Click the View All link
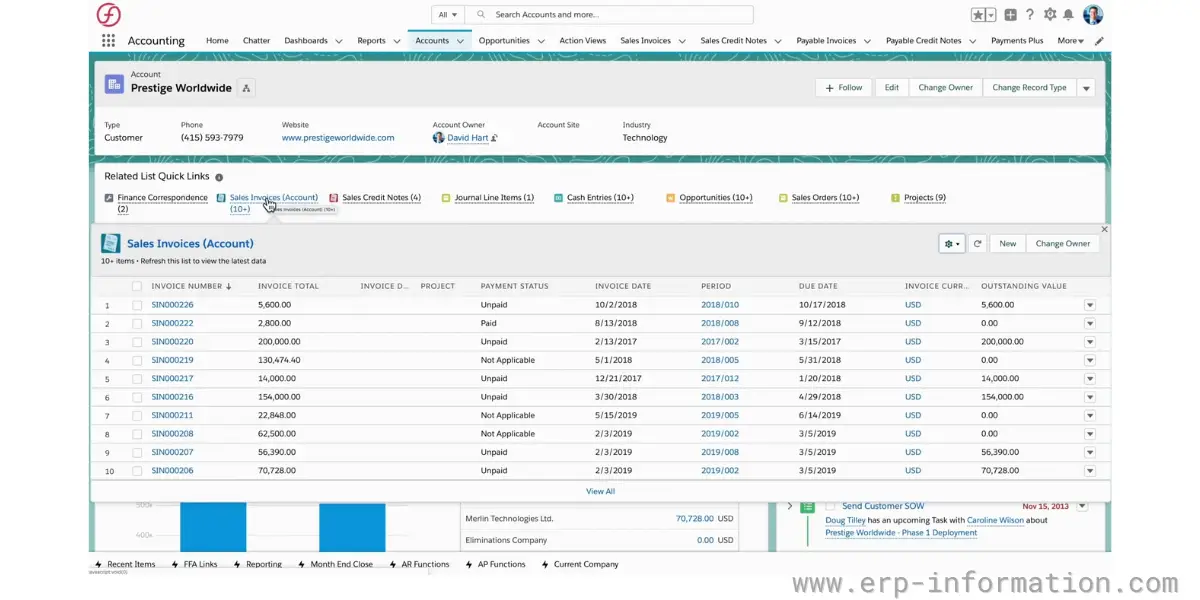Viewport: 1200px width, 600px height. tap(599, 490)
